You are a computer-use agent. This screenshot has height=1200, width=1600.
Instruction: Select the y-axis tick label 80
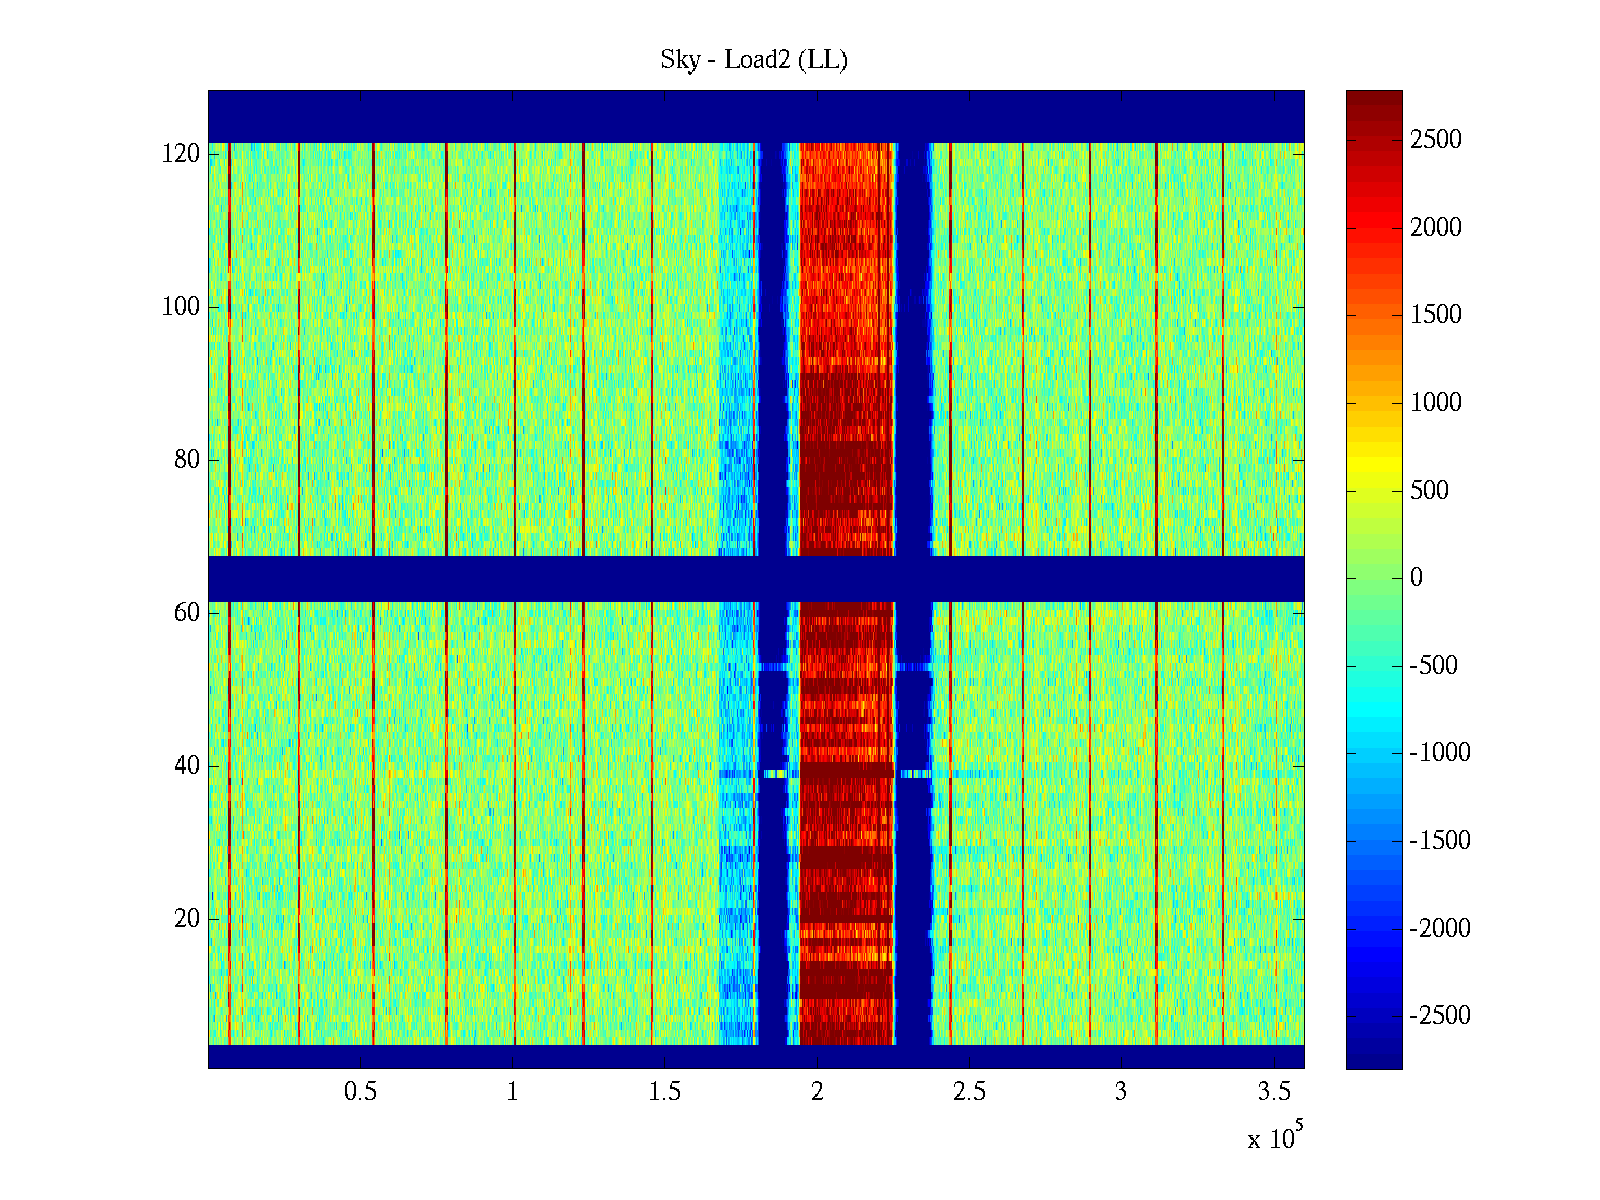click(x=187, y=460)
